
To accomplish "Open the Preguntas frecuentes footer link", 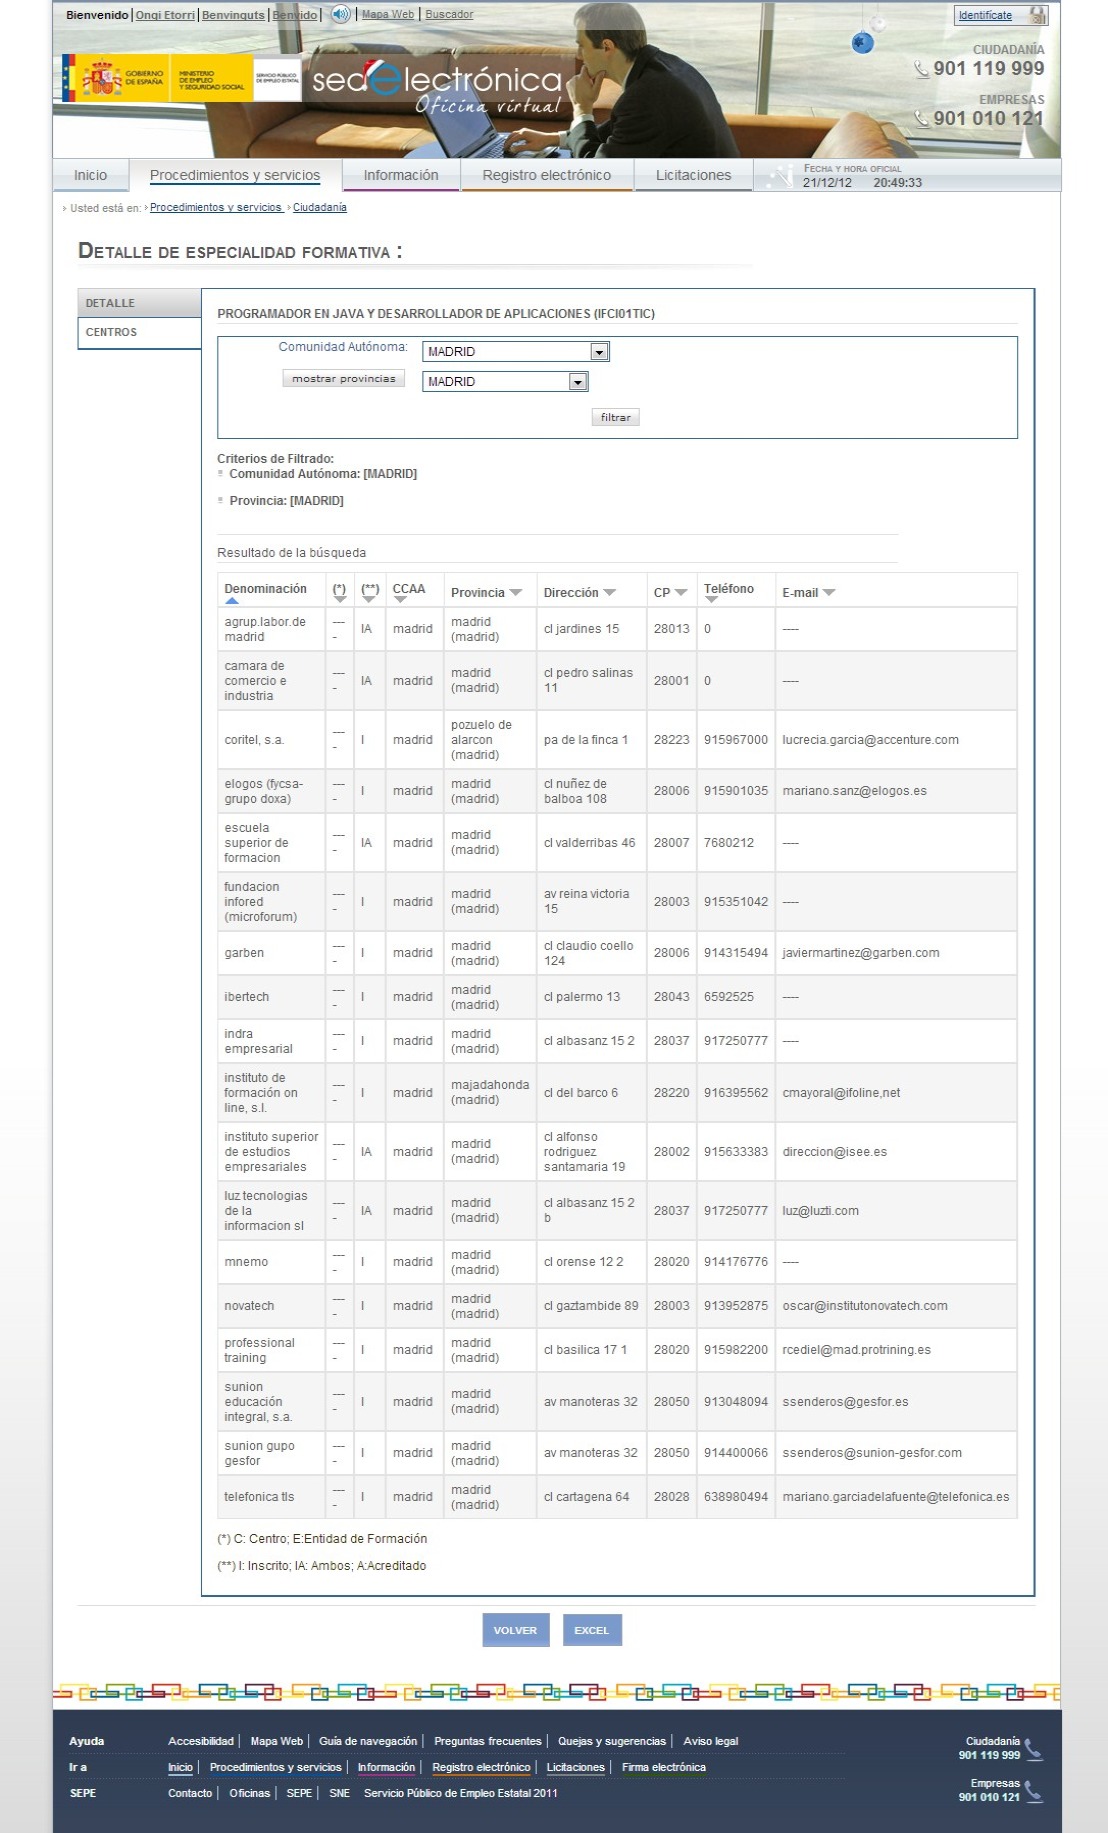I will [x=488, y=1741].
